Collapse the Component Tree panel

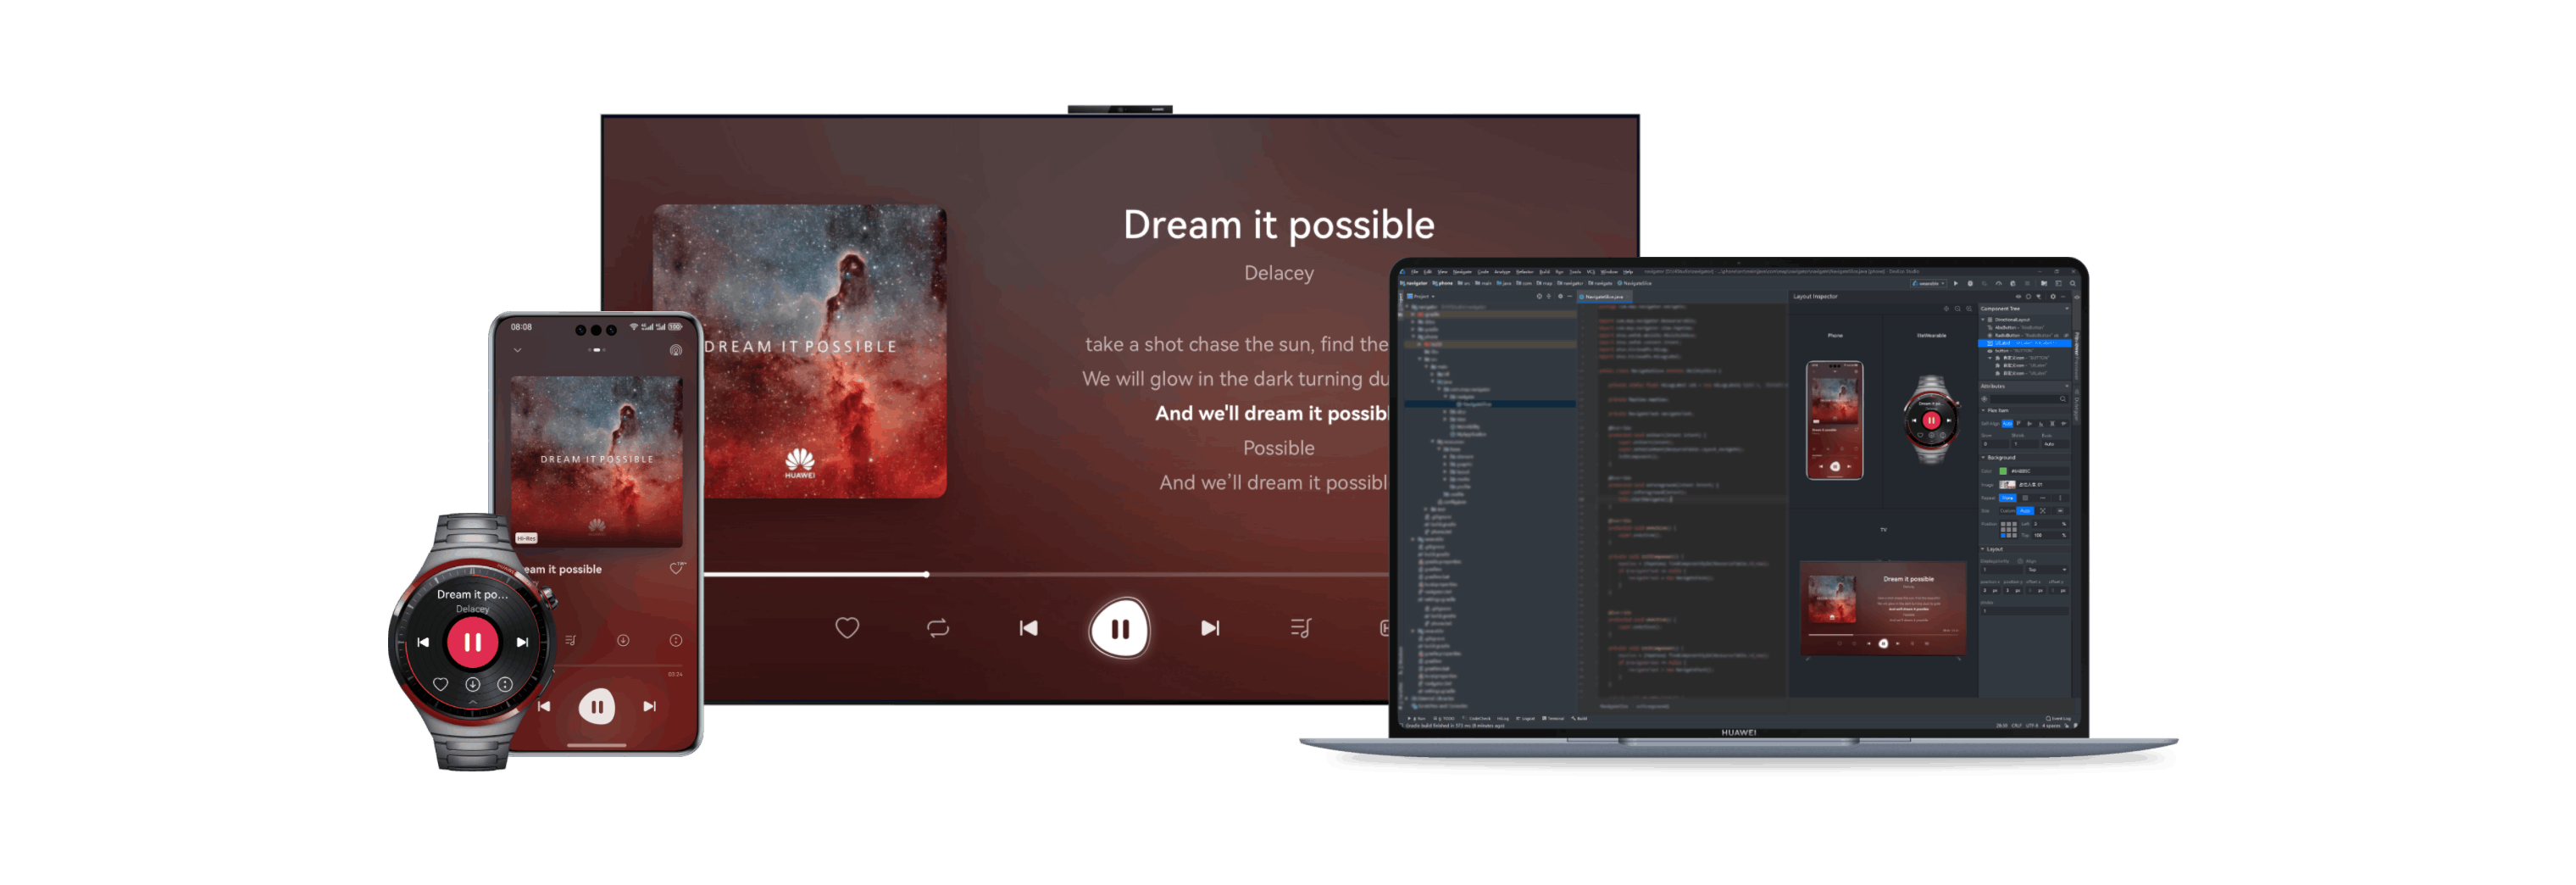click(x=2067, y=309)
